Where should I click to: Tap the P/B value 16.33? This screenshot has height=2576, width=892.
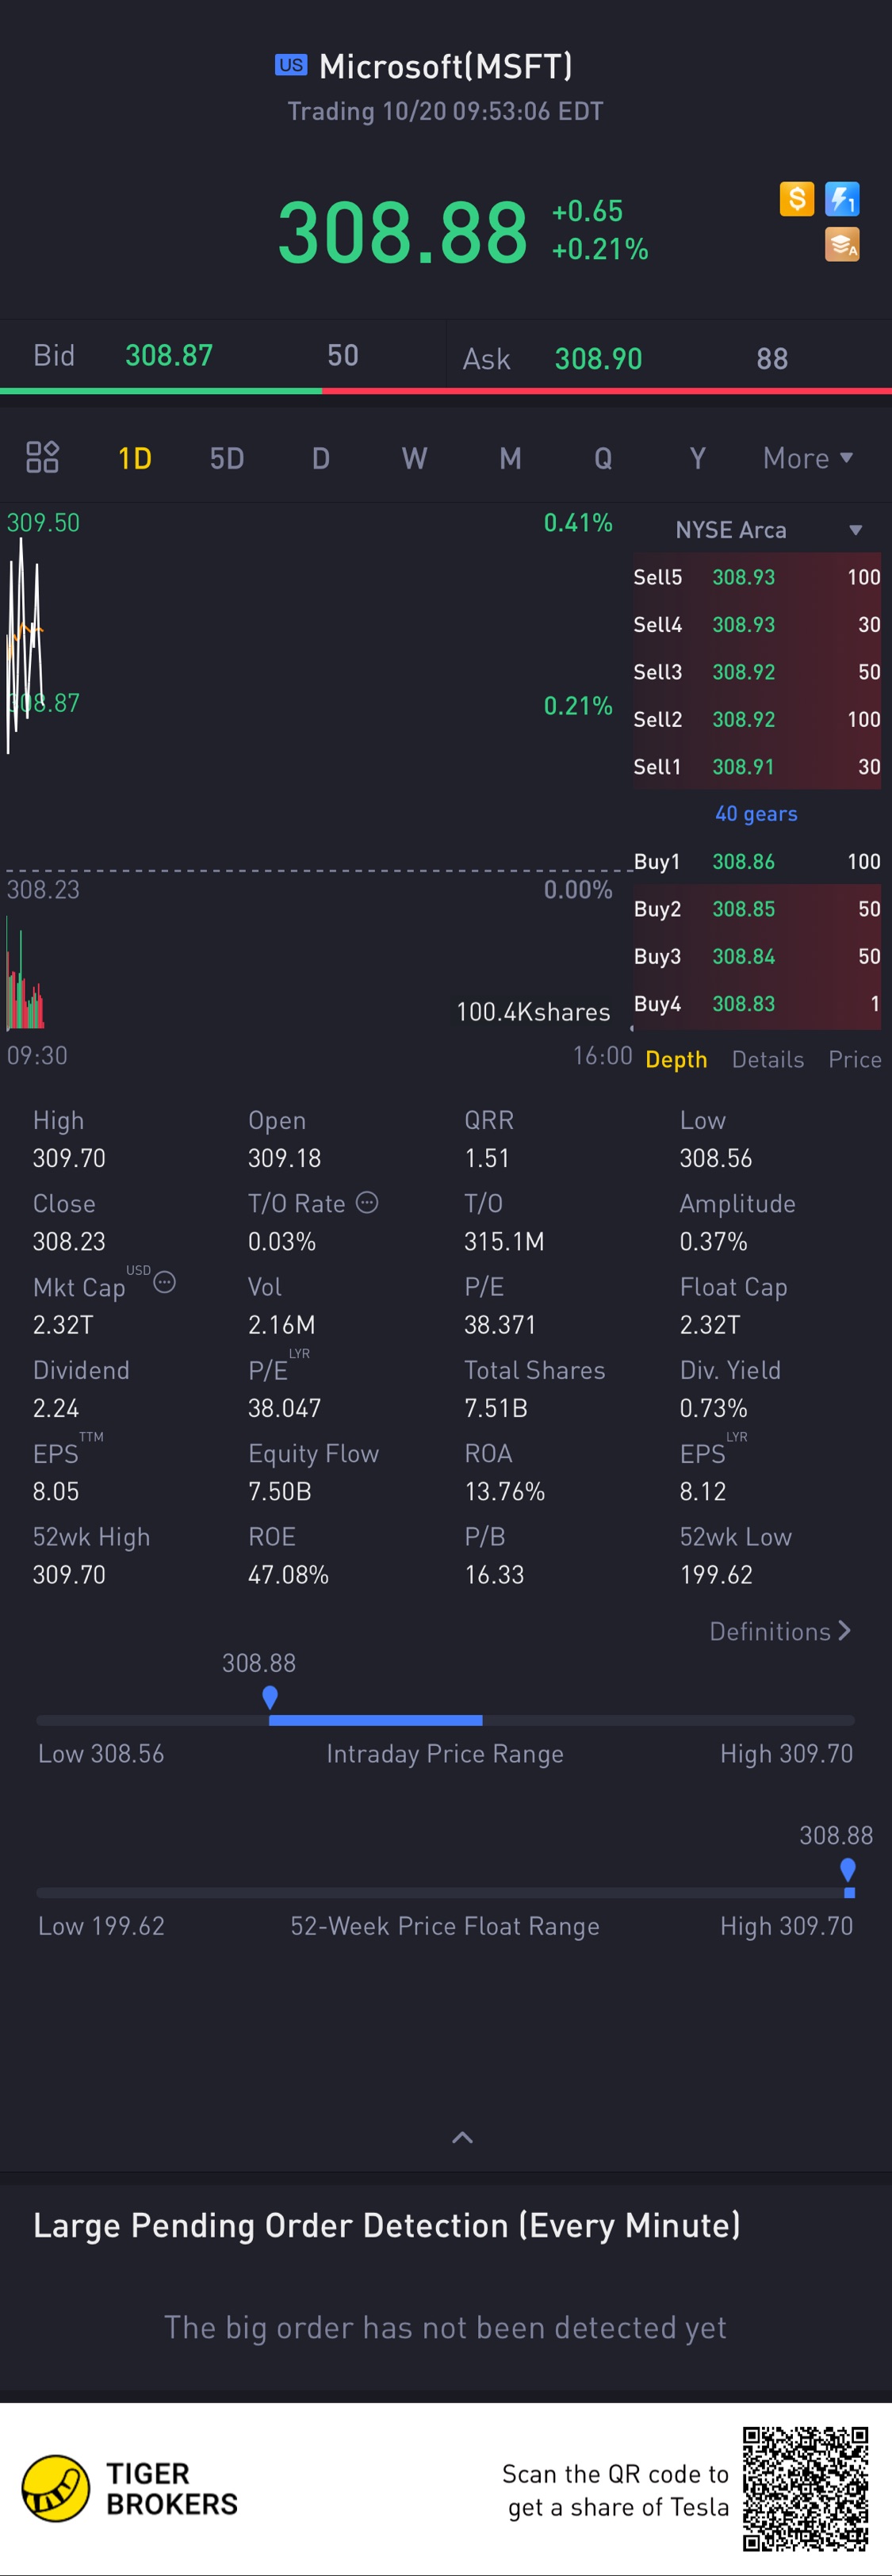tap(494, 1574)
